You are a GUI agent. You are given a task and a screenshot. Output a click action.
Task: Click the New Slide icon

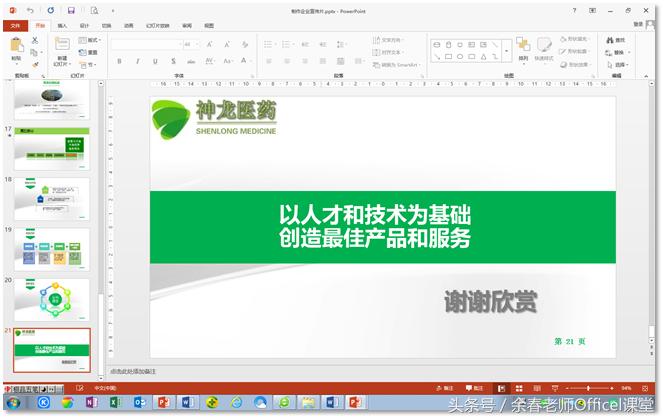coord(62,44)
